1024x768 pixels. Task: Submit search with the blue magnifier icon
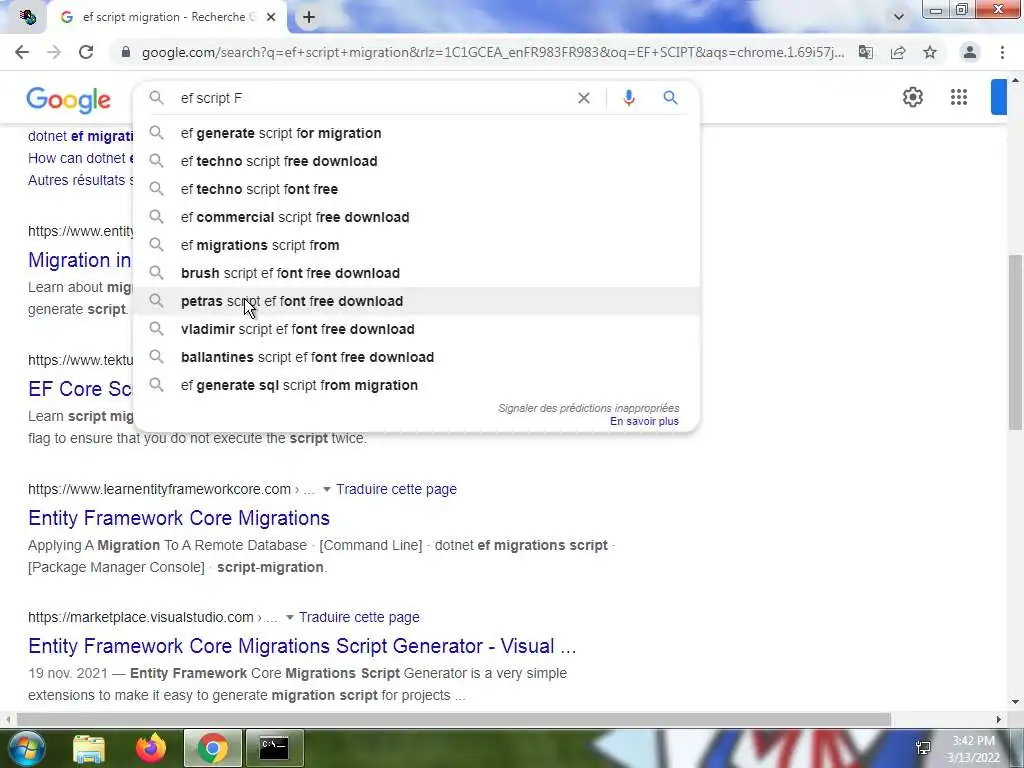click(x=670, y=98)
